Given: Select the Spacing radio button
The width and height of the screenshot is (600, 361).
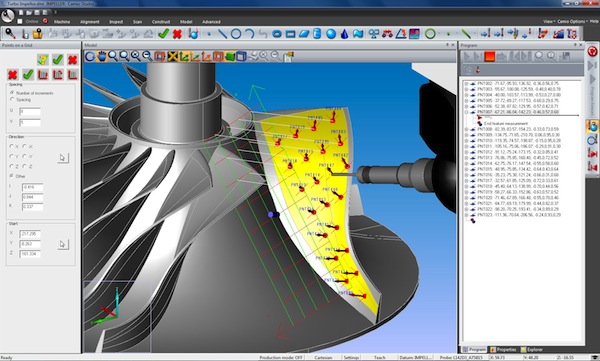Looking at the screenshot, I should point(12,99).
